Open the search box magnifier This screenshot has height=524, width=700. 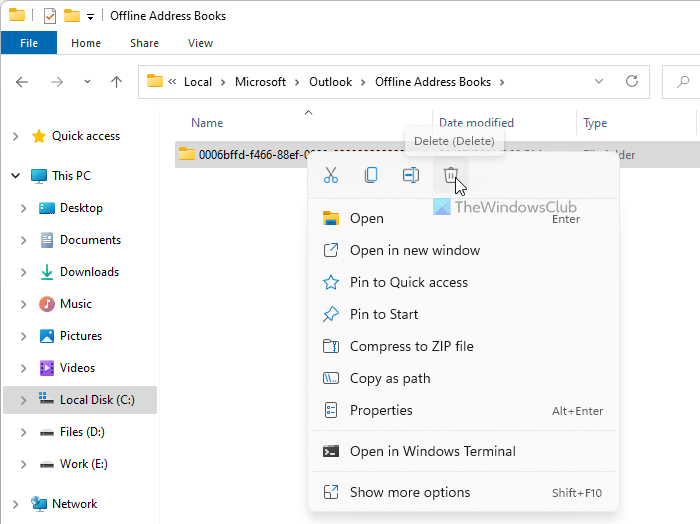click(x=683, y=82)
